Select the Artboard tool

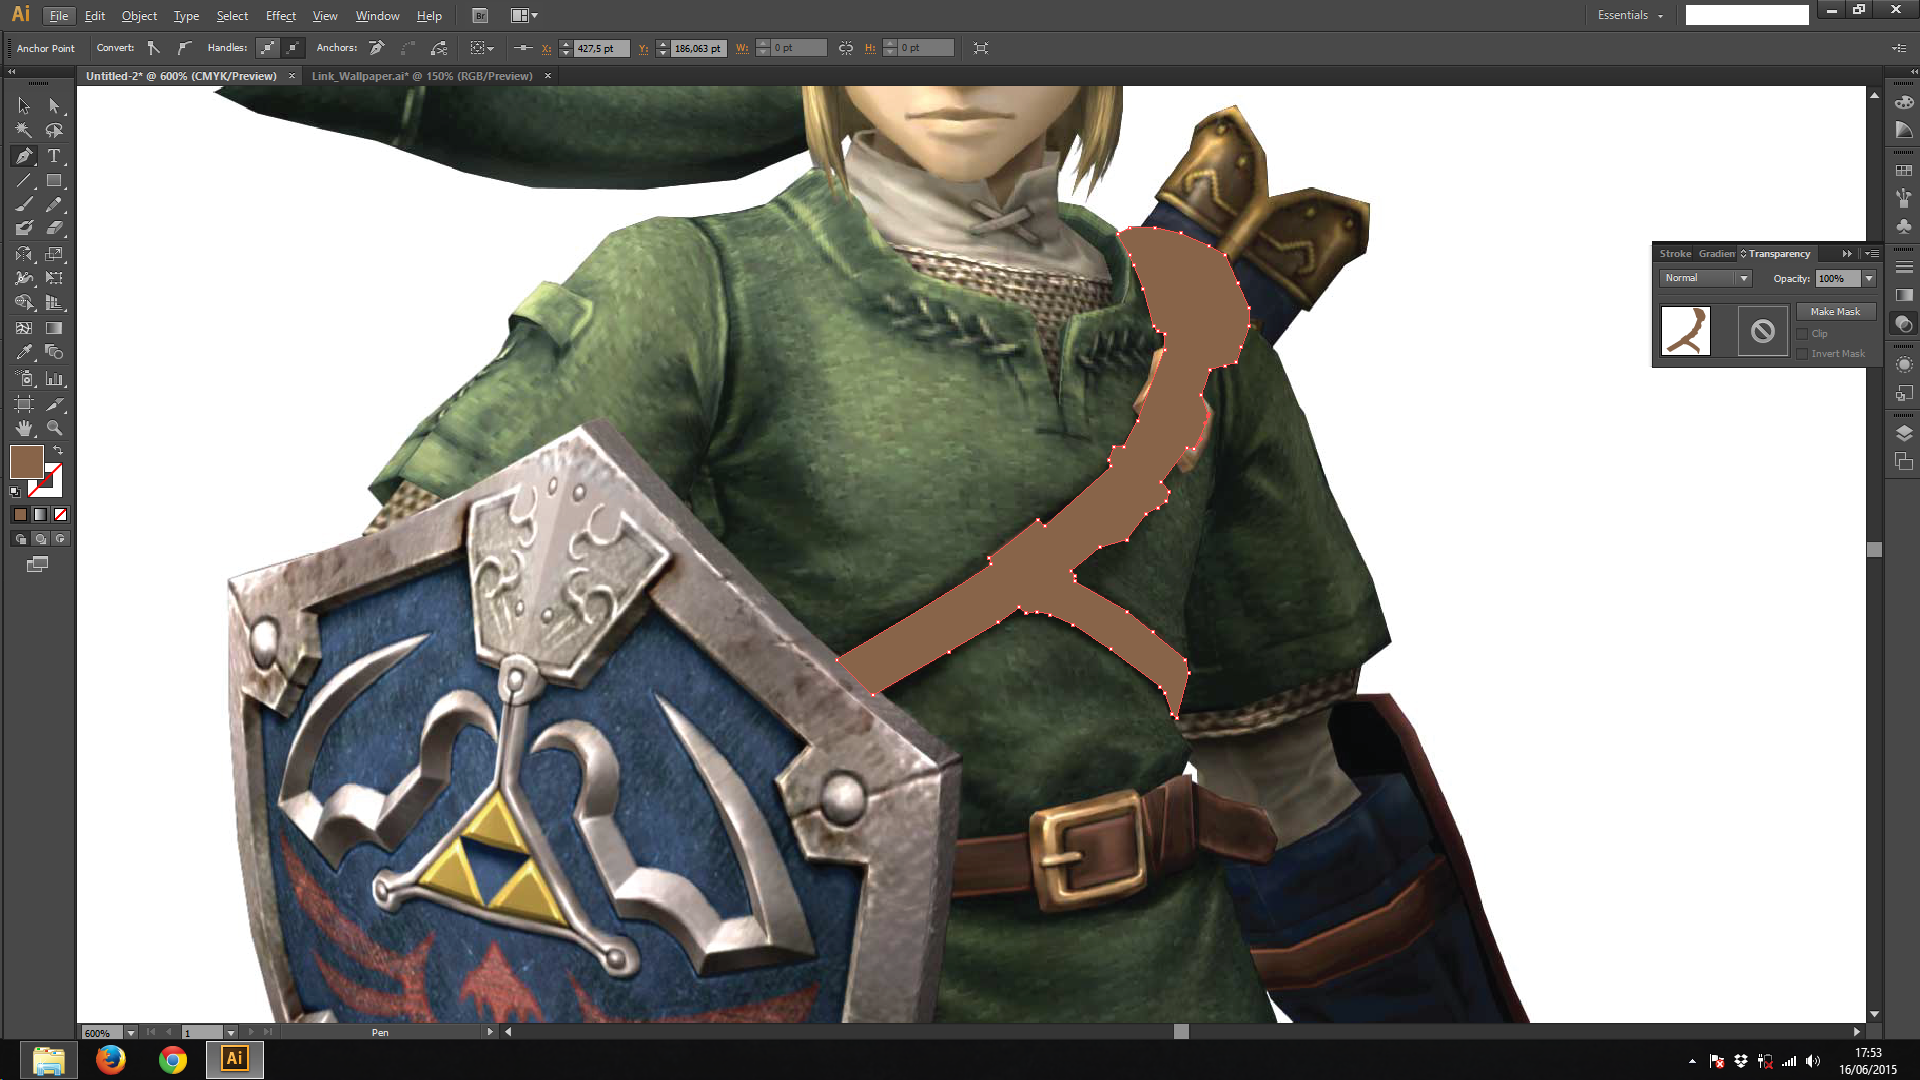[24, 404]
